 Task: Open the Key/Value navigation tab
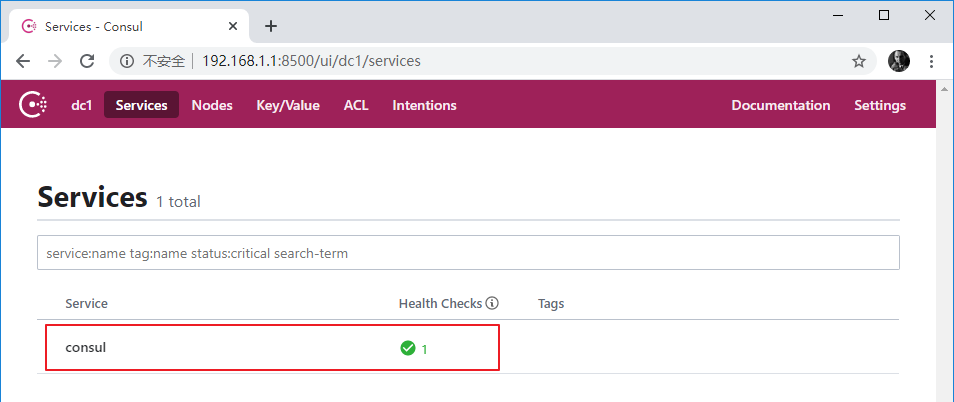[288, 105]
